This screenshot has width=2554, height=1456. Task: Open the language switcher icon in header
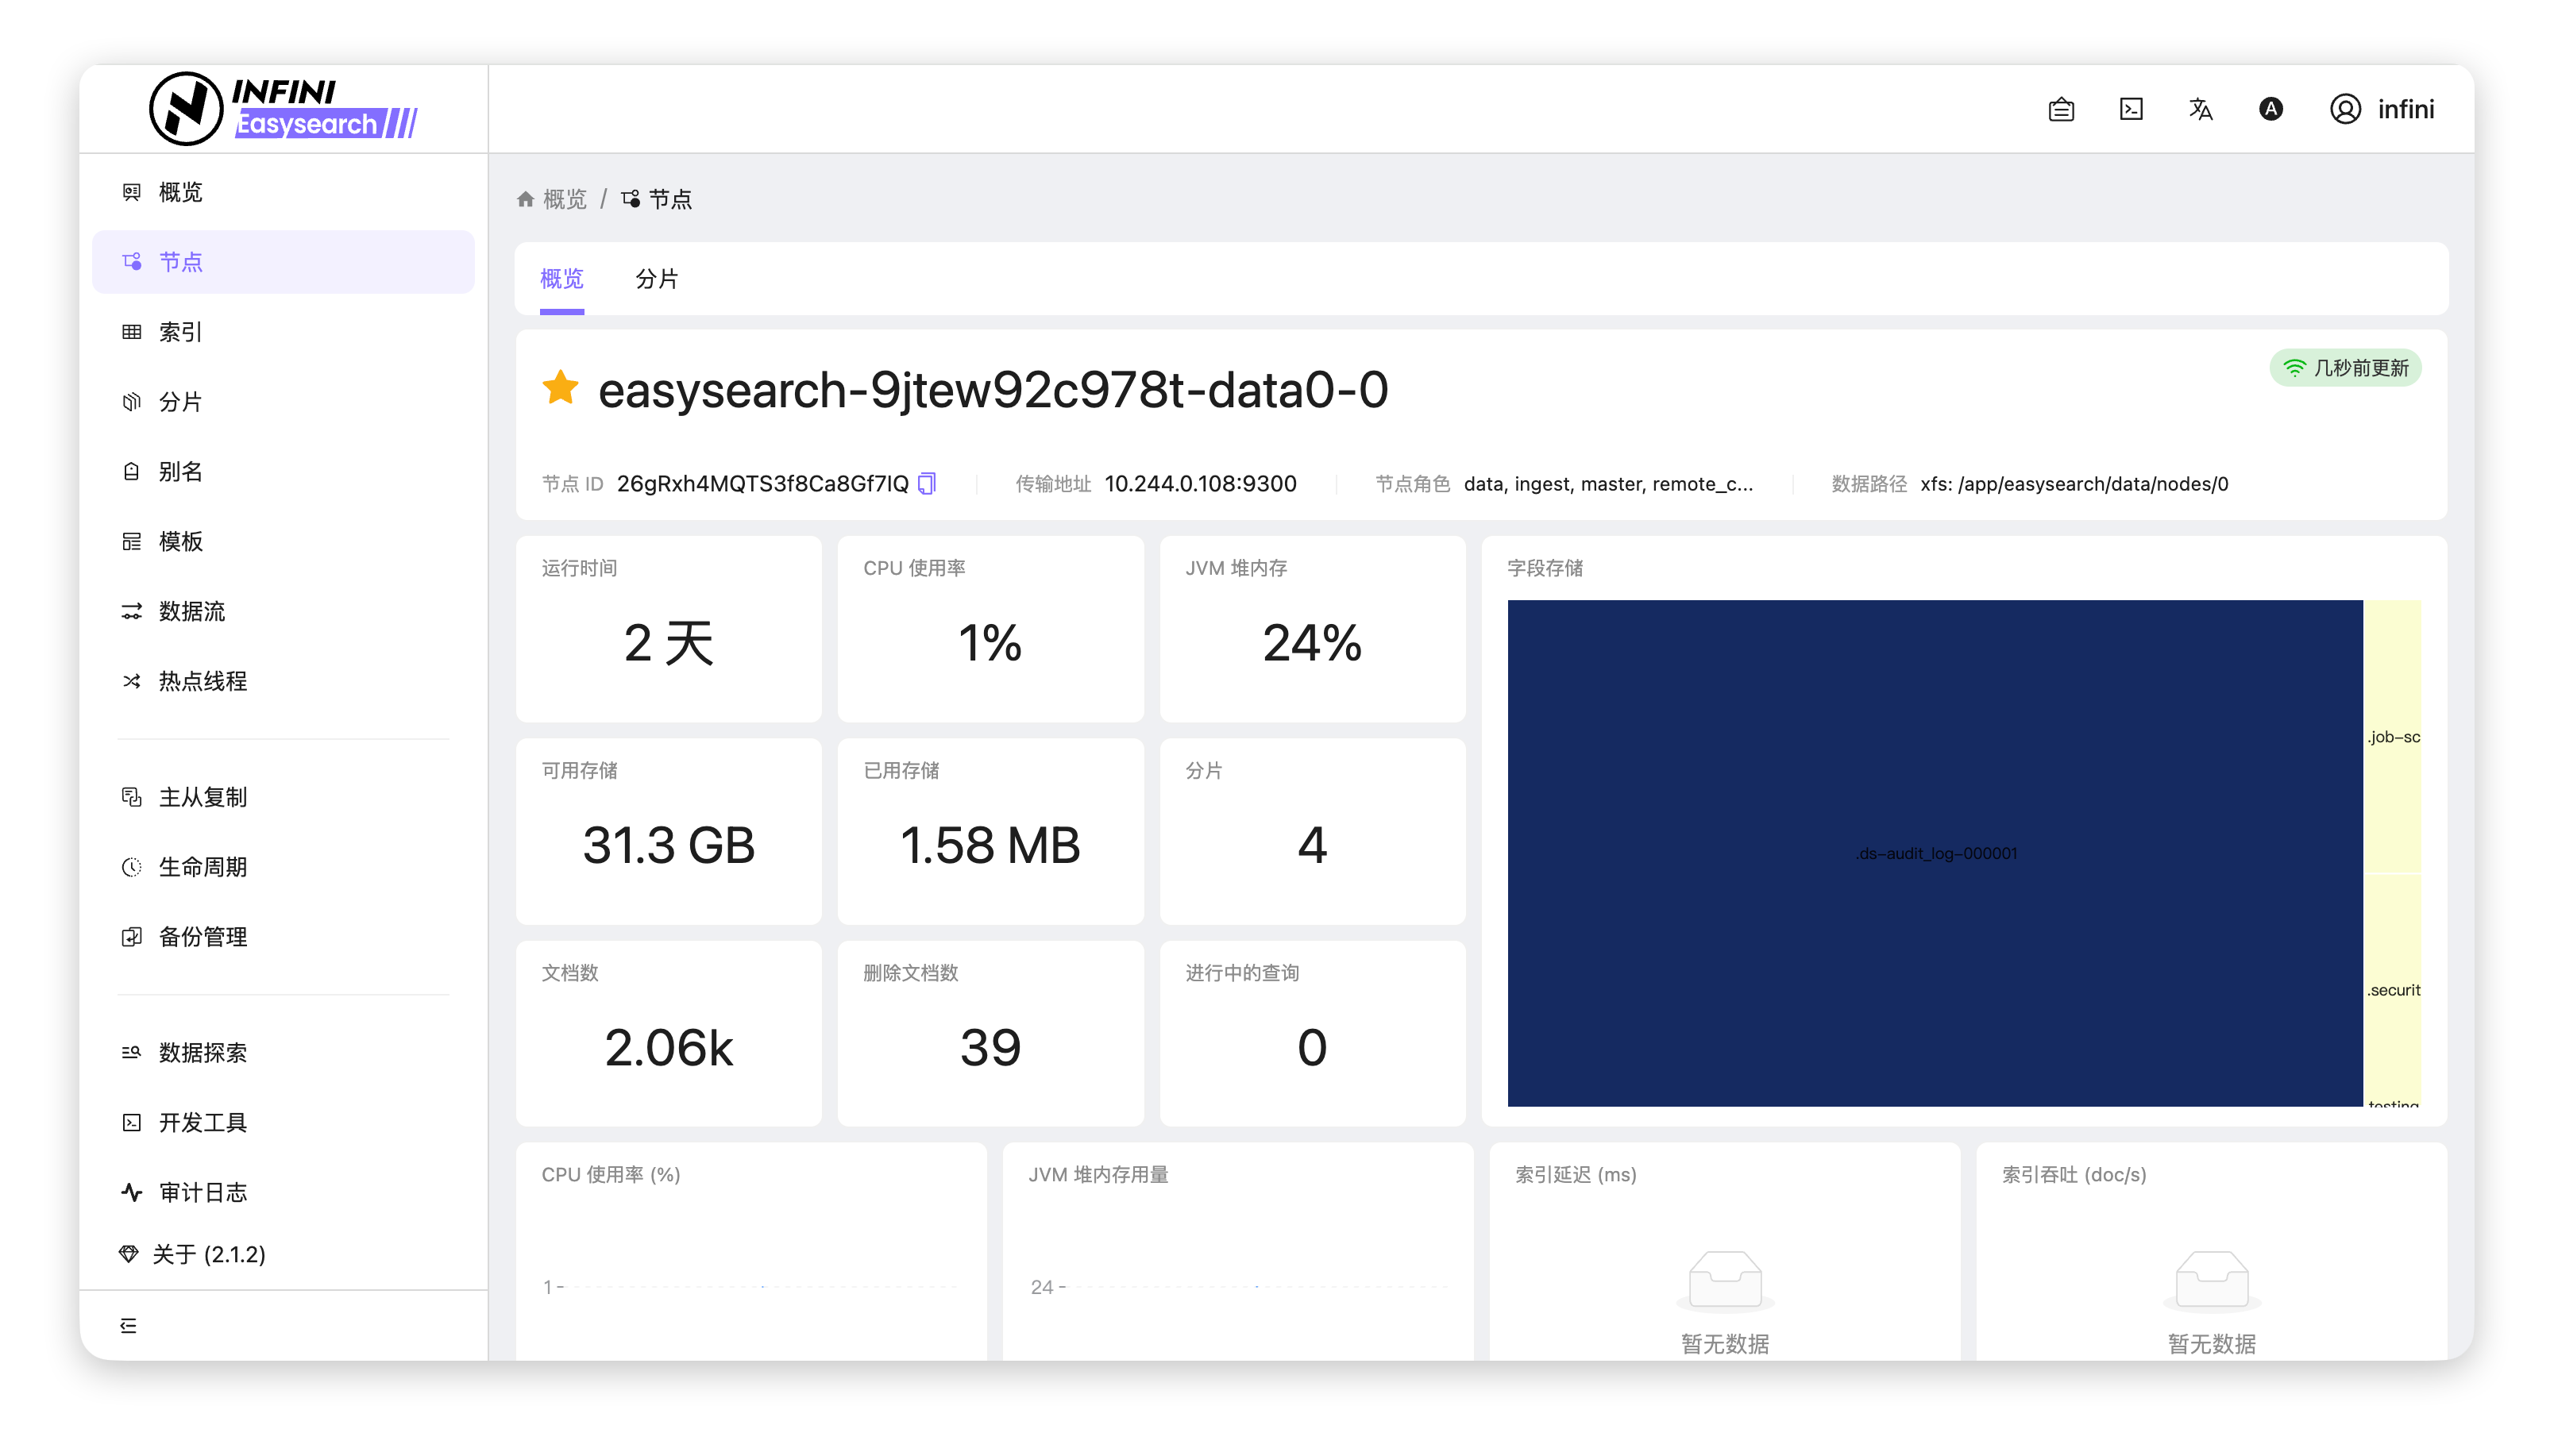click(x=2200, y=109)
